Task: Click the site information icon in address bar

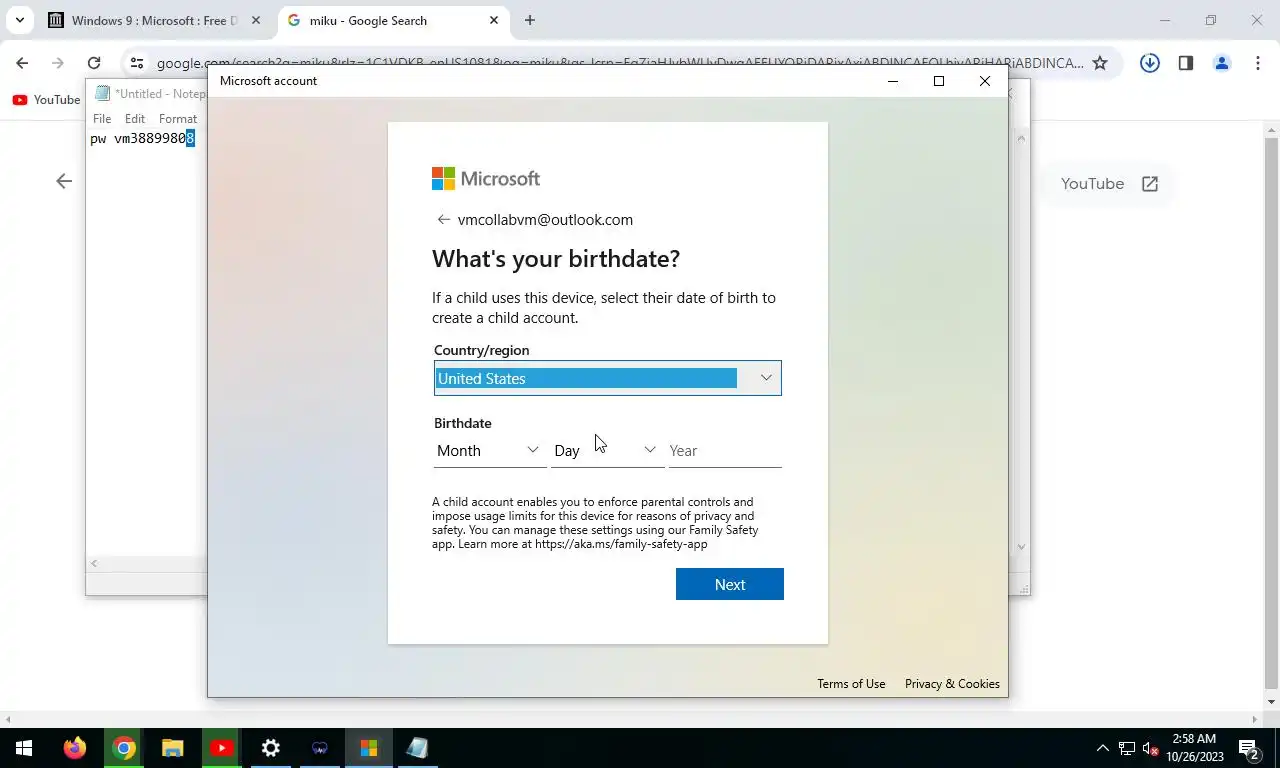Action: click(138, 63)
